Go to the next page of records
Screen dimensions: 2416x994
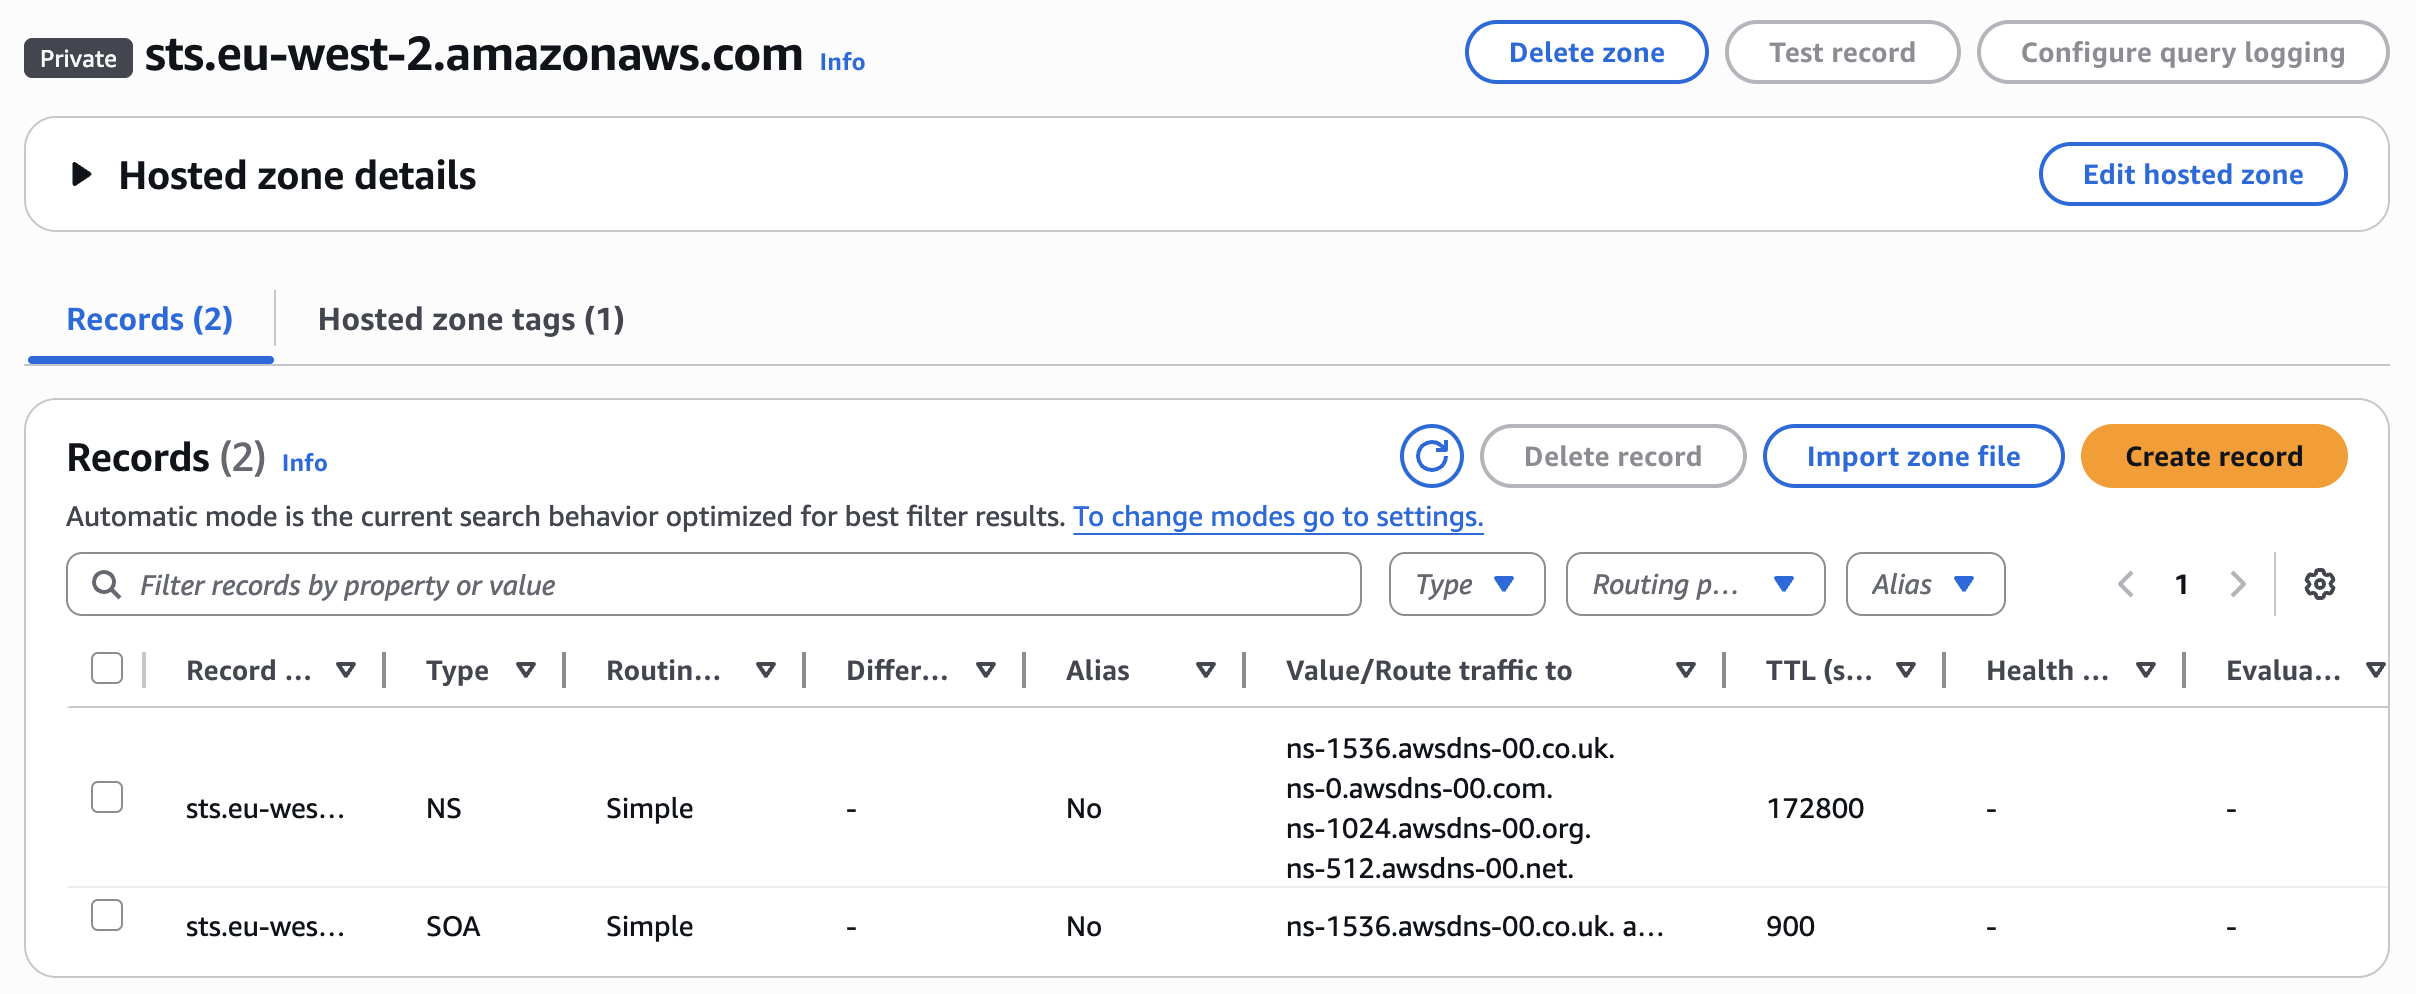[2237, 584]
